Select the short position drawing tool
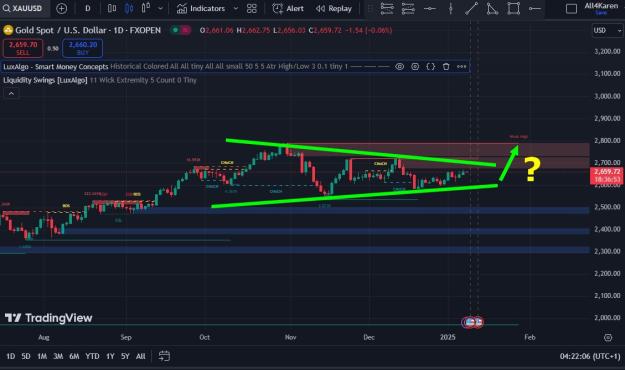The height and width of the screenshot is (370, 625). [x=408, y=8]
